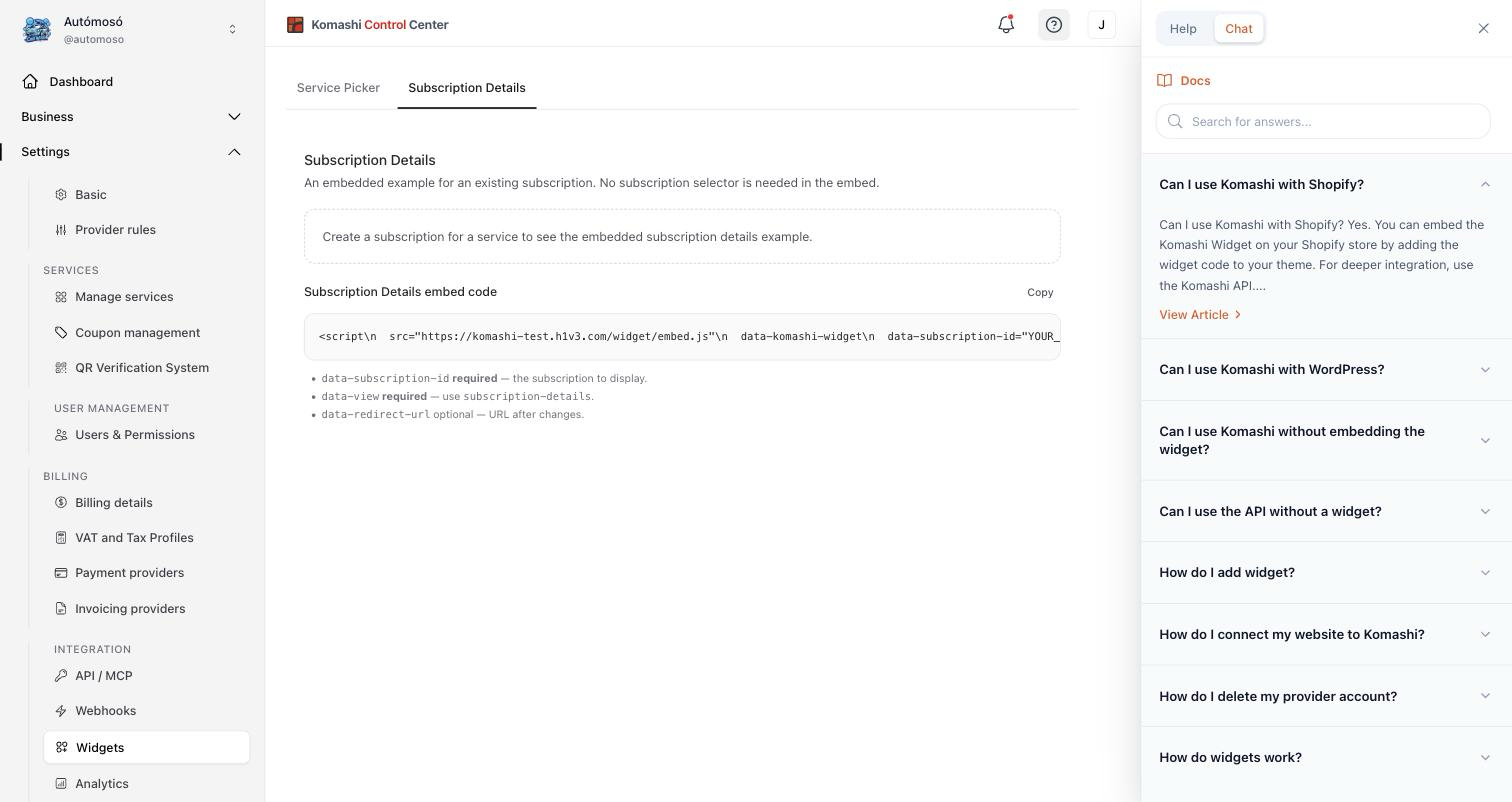The width and height of the screenshot is (1512, 802).
Task: Click the Docs book icon
Action: [x=1165, y=81]
